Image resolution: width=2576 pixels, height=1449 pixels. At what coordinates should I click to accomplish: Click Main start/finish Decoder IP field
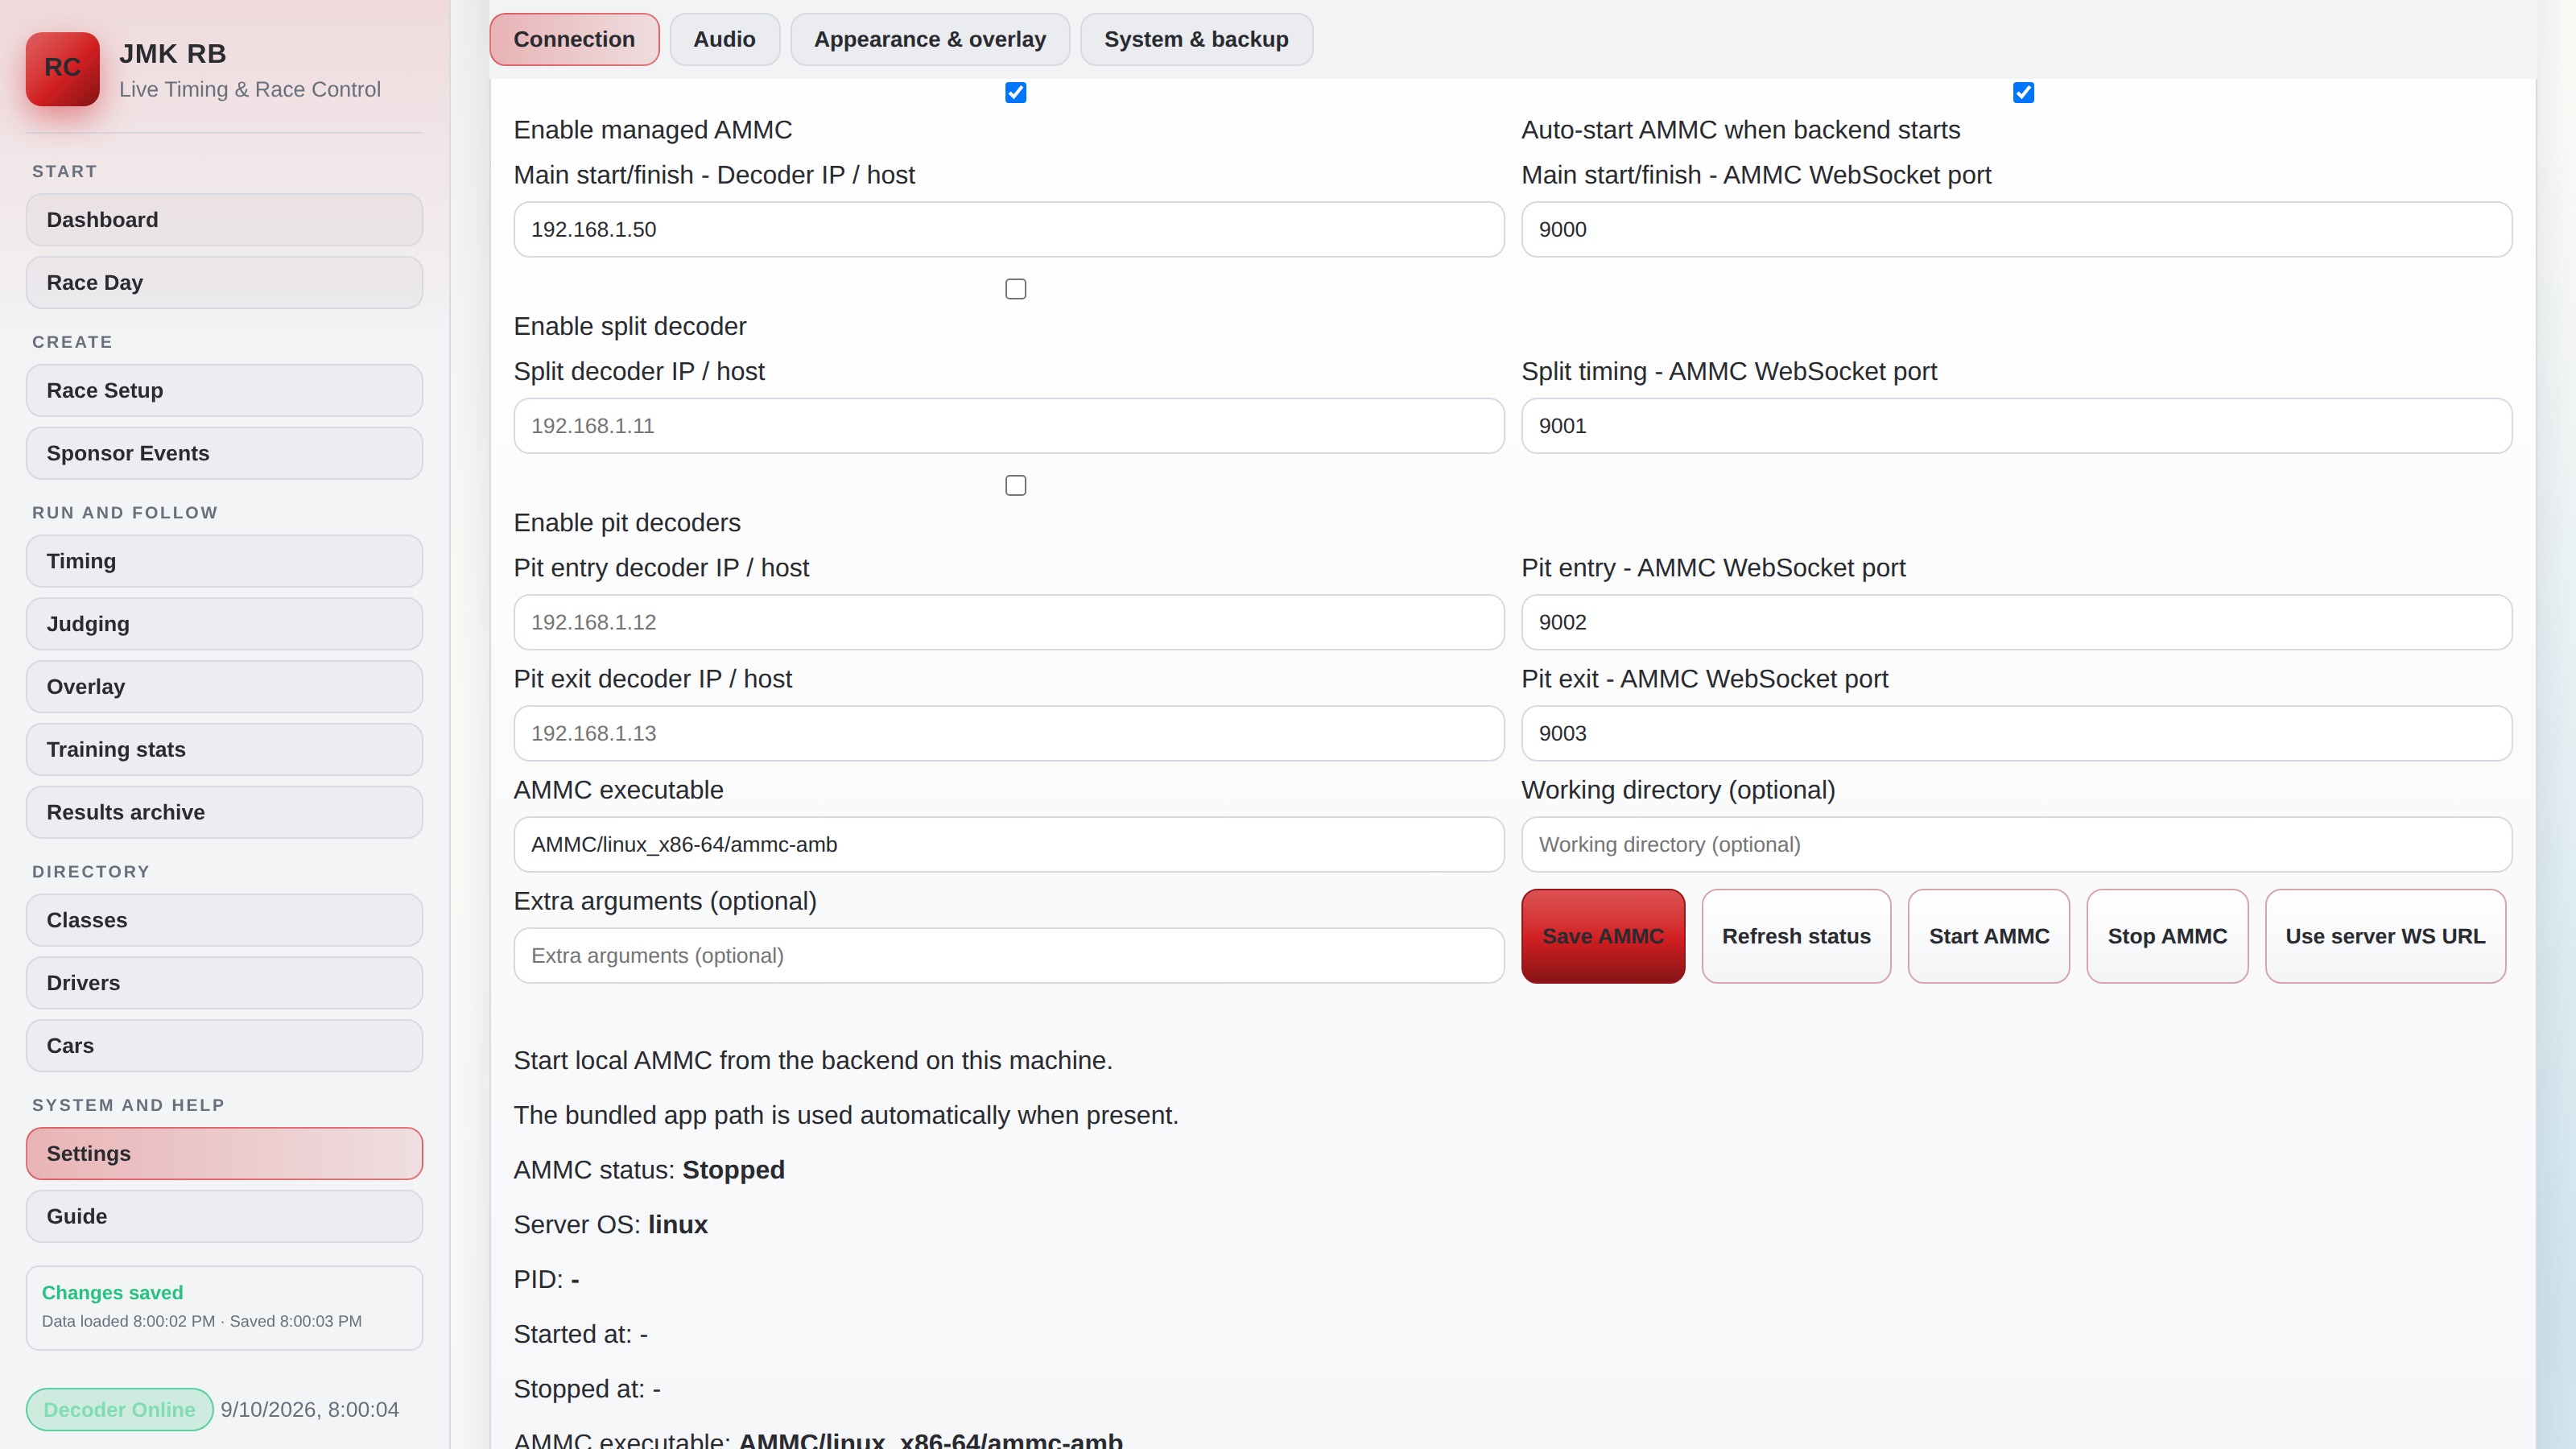[x=1009, y=230]
